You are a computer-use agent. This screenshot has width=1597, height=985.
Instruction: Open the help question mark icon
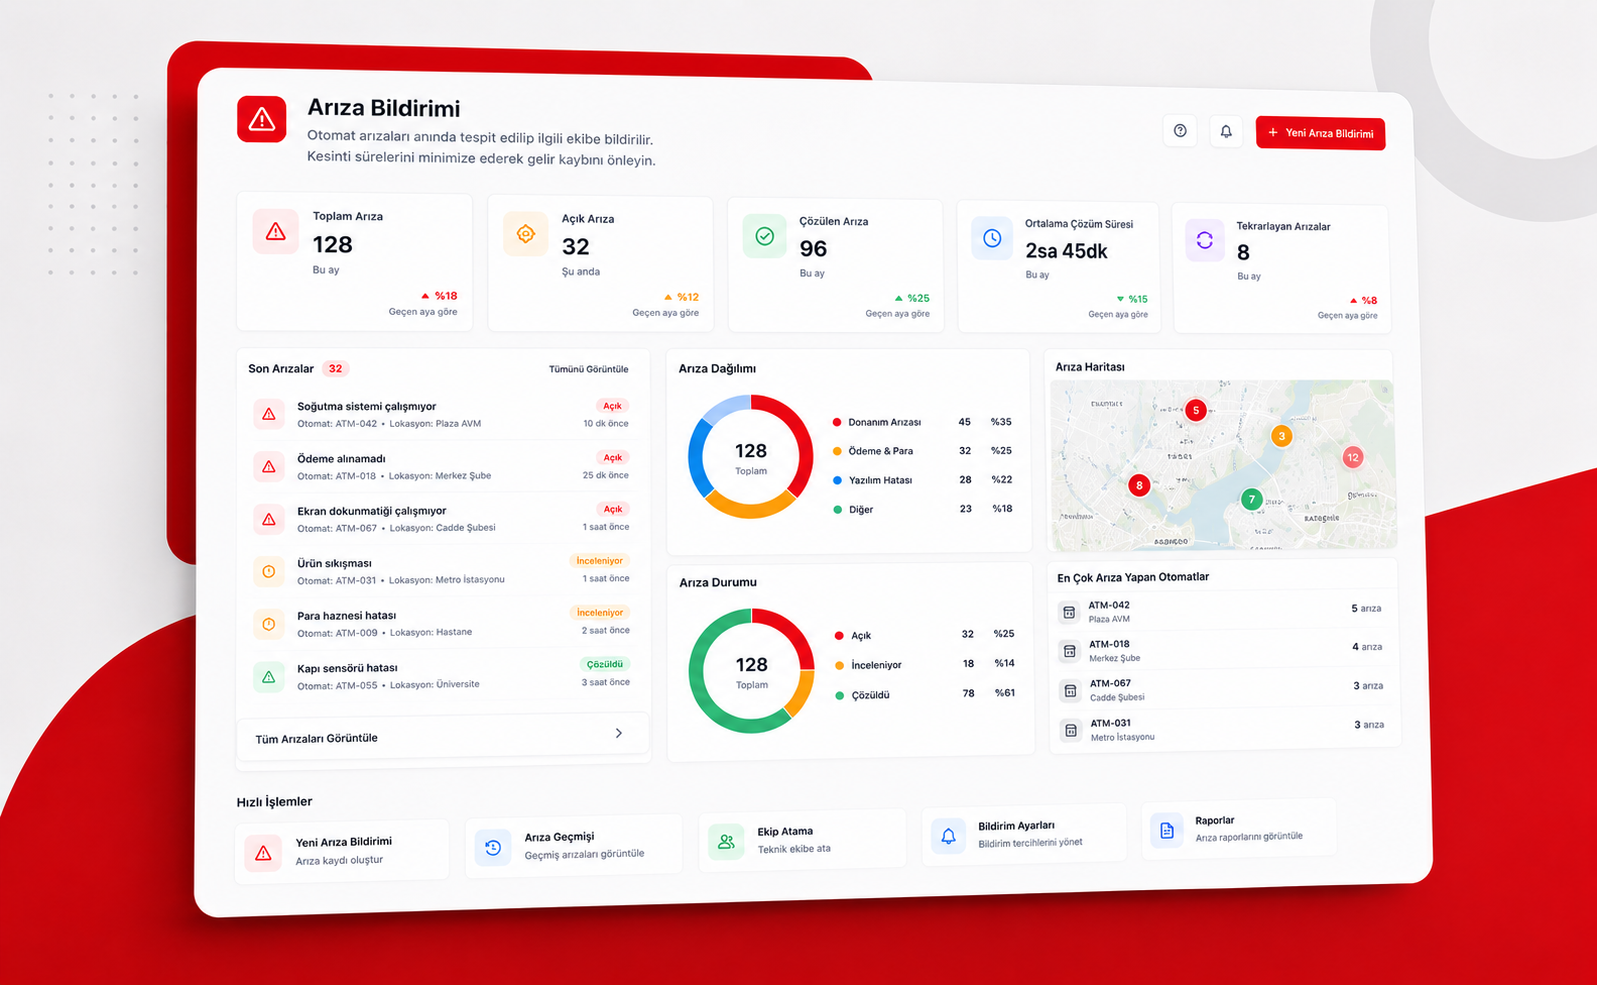click(1180, 131)
